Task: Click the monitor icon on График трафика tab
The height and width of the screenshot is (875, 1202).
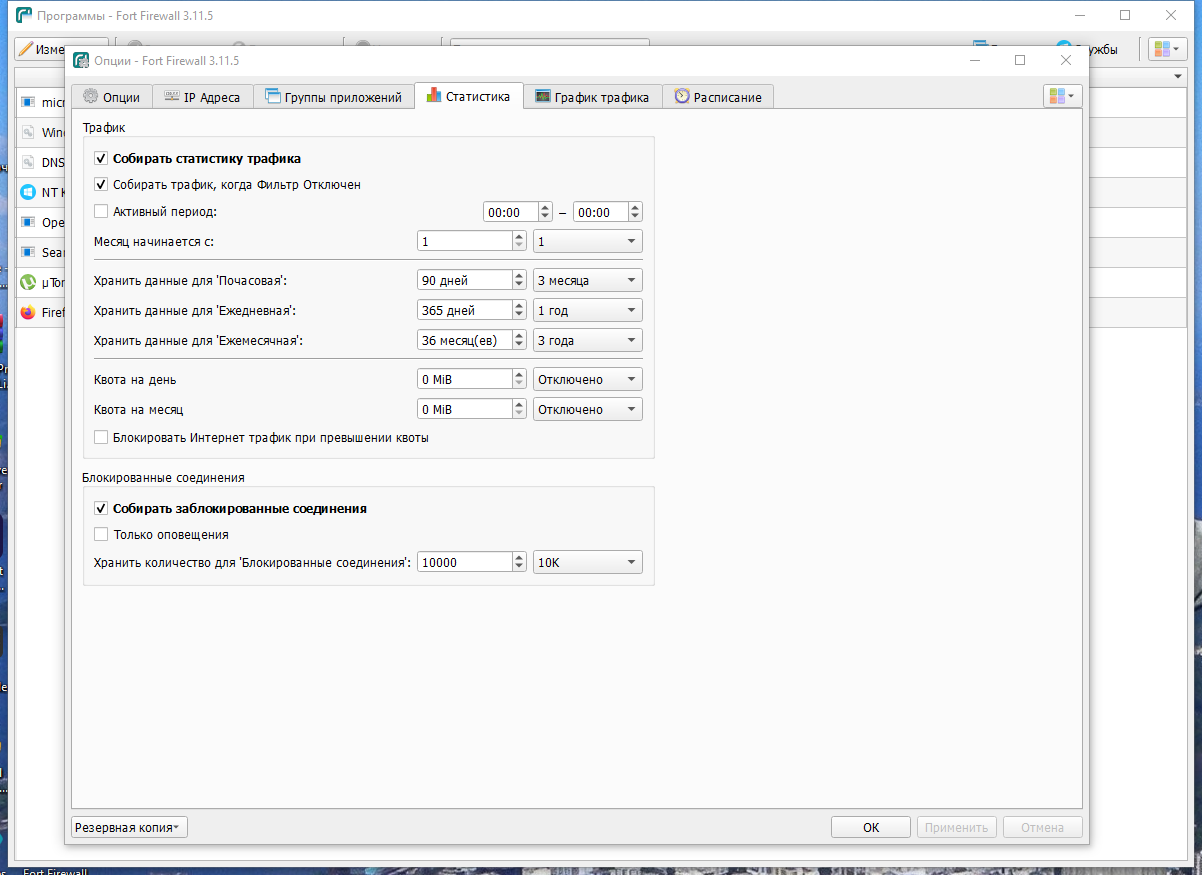Action: coord(542,97)
